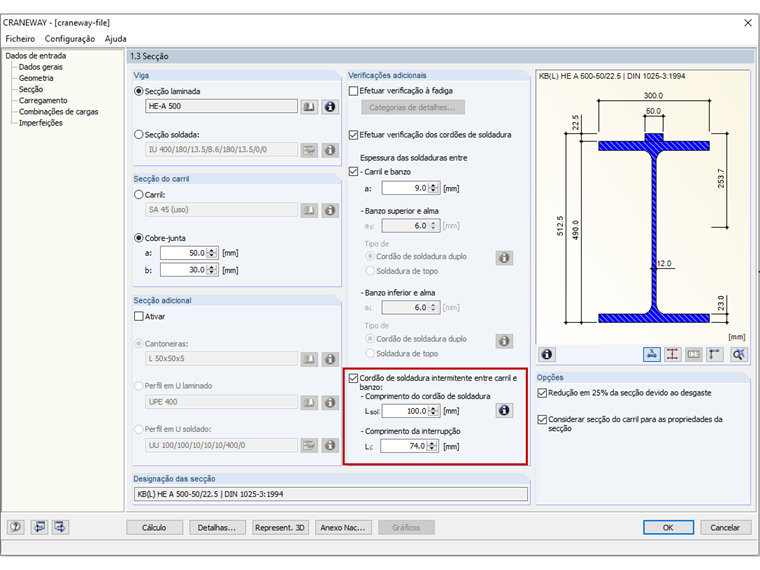Click the grayed numbering icon under graphic
This screenshot has height=570, width=760.
(x=694, y=354)
